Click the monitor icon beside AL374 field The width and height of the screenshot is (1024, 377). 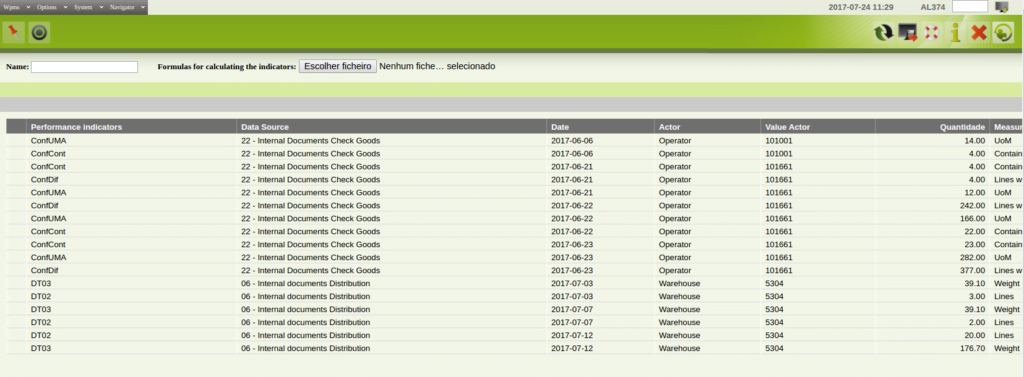[x=1002, y=7]
